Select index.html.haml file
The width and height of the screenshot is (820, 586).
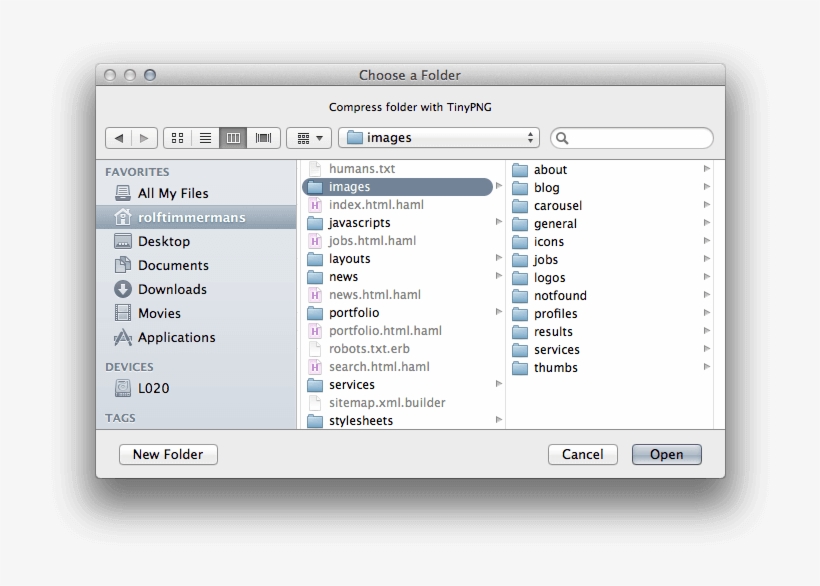coord(402,204)
